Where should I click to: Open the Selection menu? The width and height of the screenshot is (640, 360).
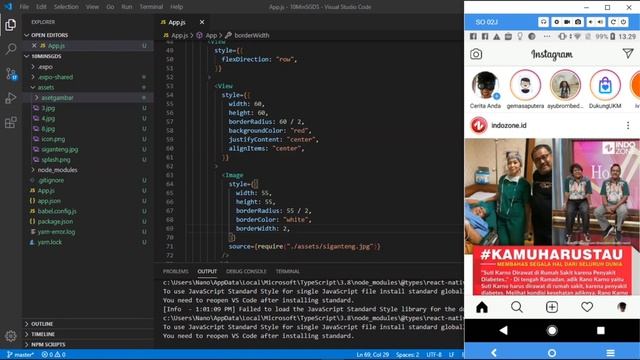tap(66, 7)
